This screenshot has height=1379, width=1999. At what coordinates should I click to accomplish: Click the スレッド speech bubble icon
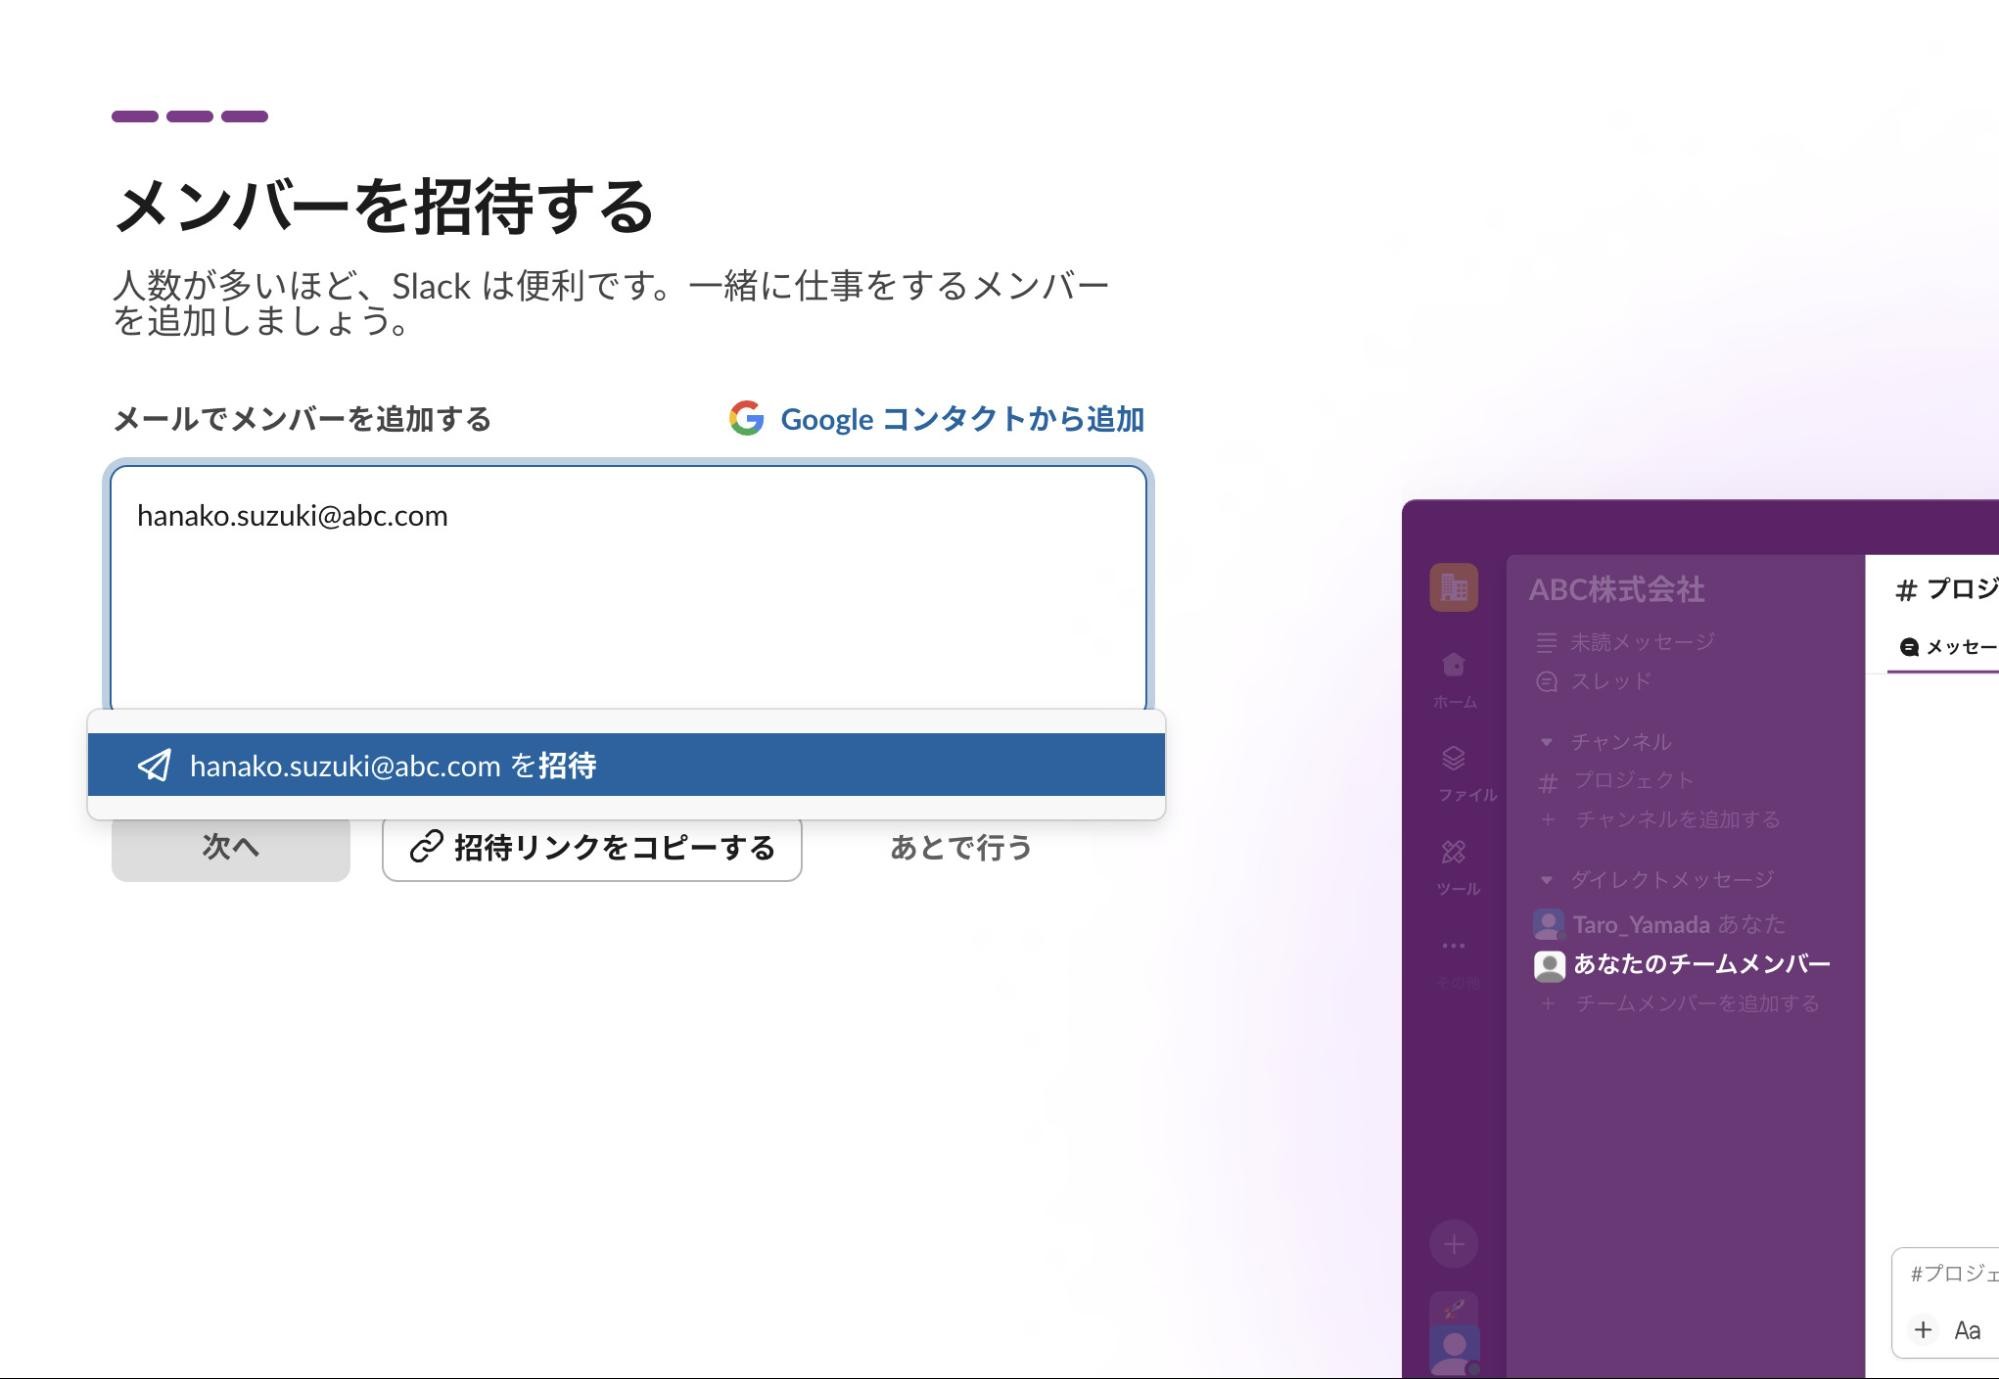(1547, 681)
